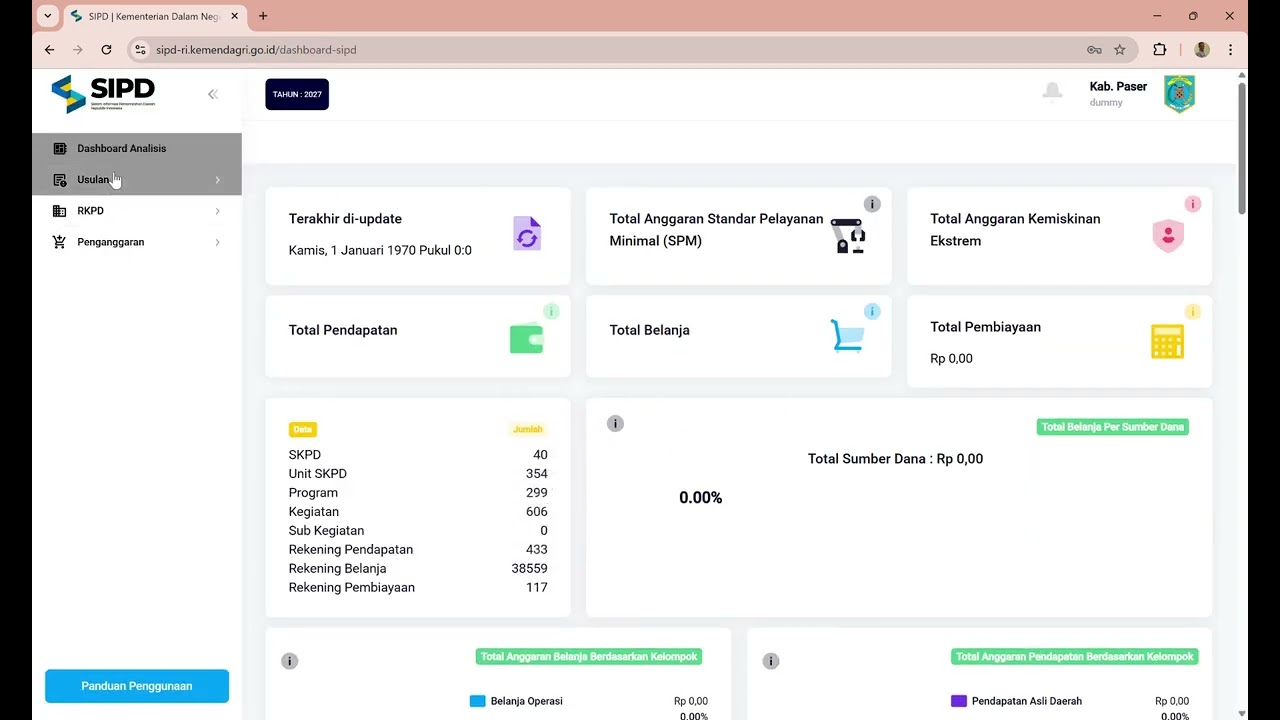
Task: Select the SIPD Kementerian Dalam Negeri tab
Action: [155, 16]
